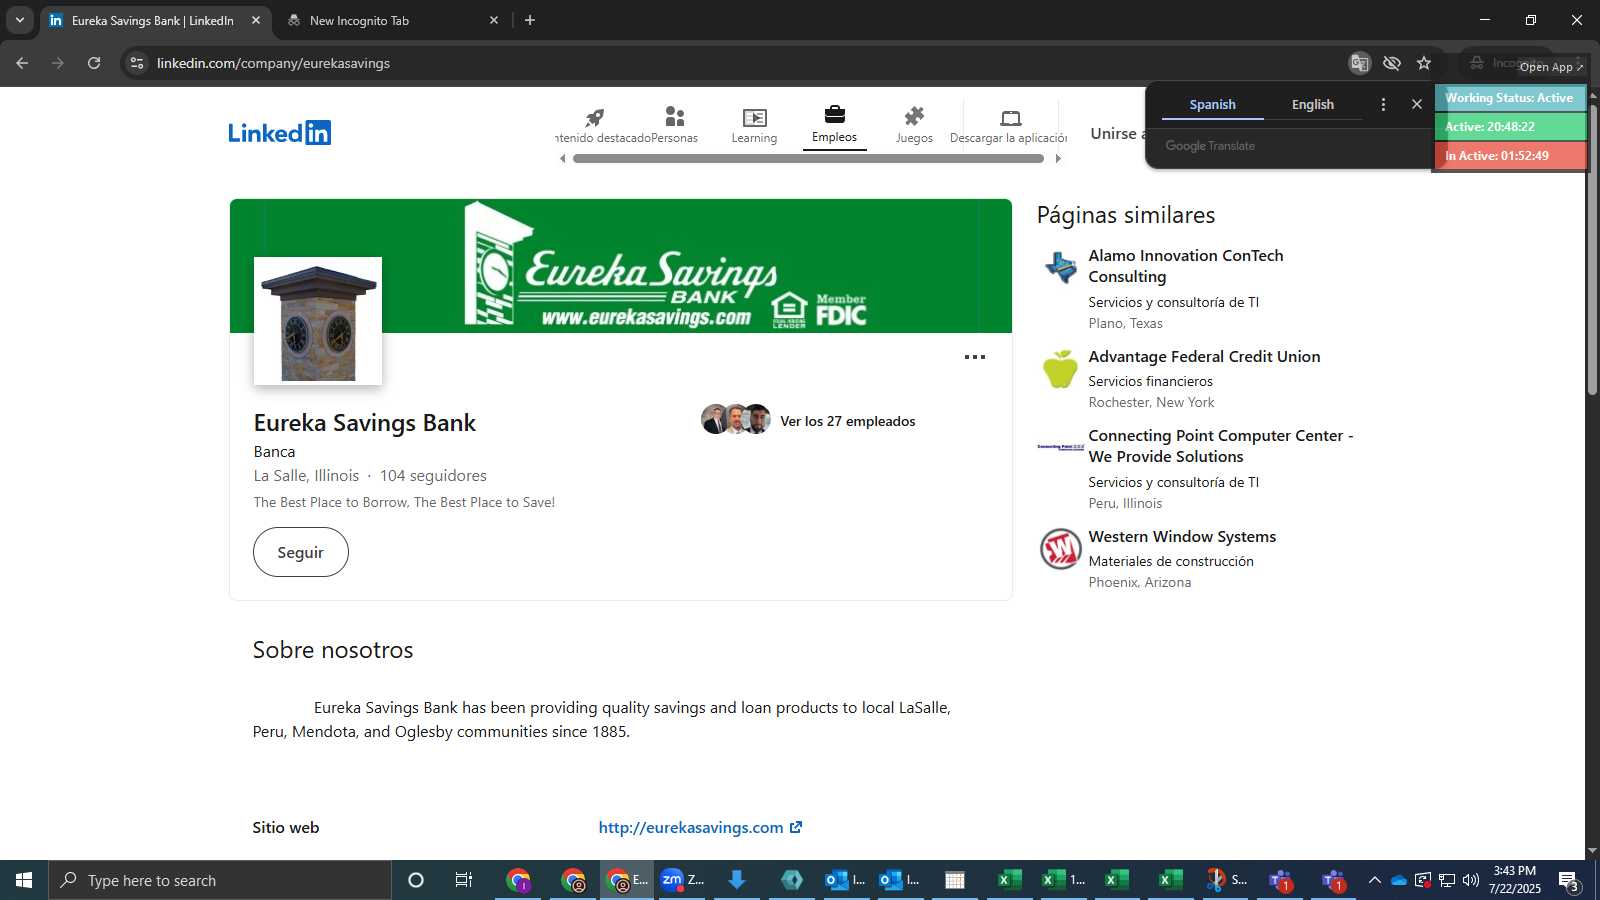Click the address bar URL field
This screenshot has height=900, width=1600.
(740, 63)
